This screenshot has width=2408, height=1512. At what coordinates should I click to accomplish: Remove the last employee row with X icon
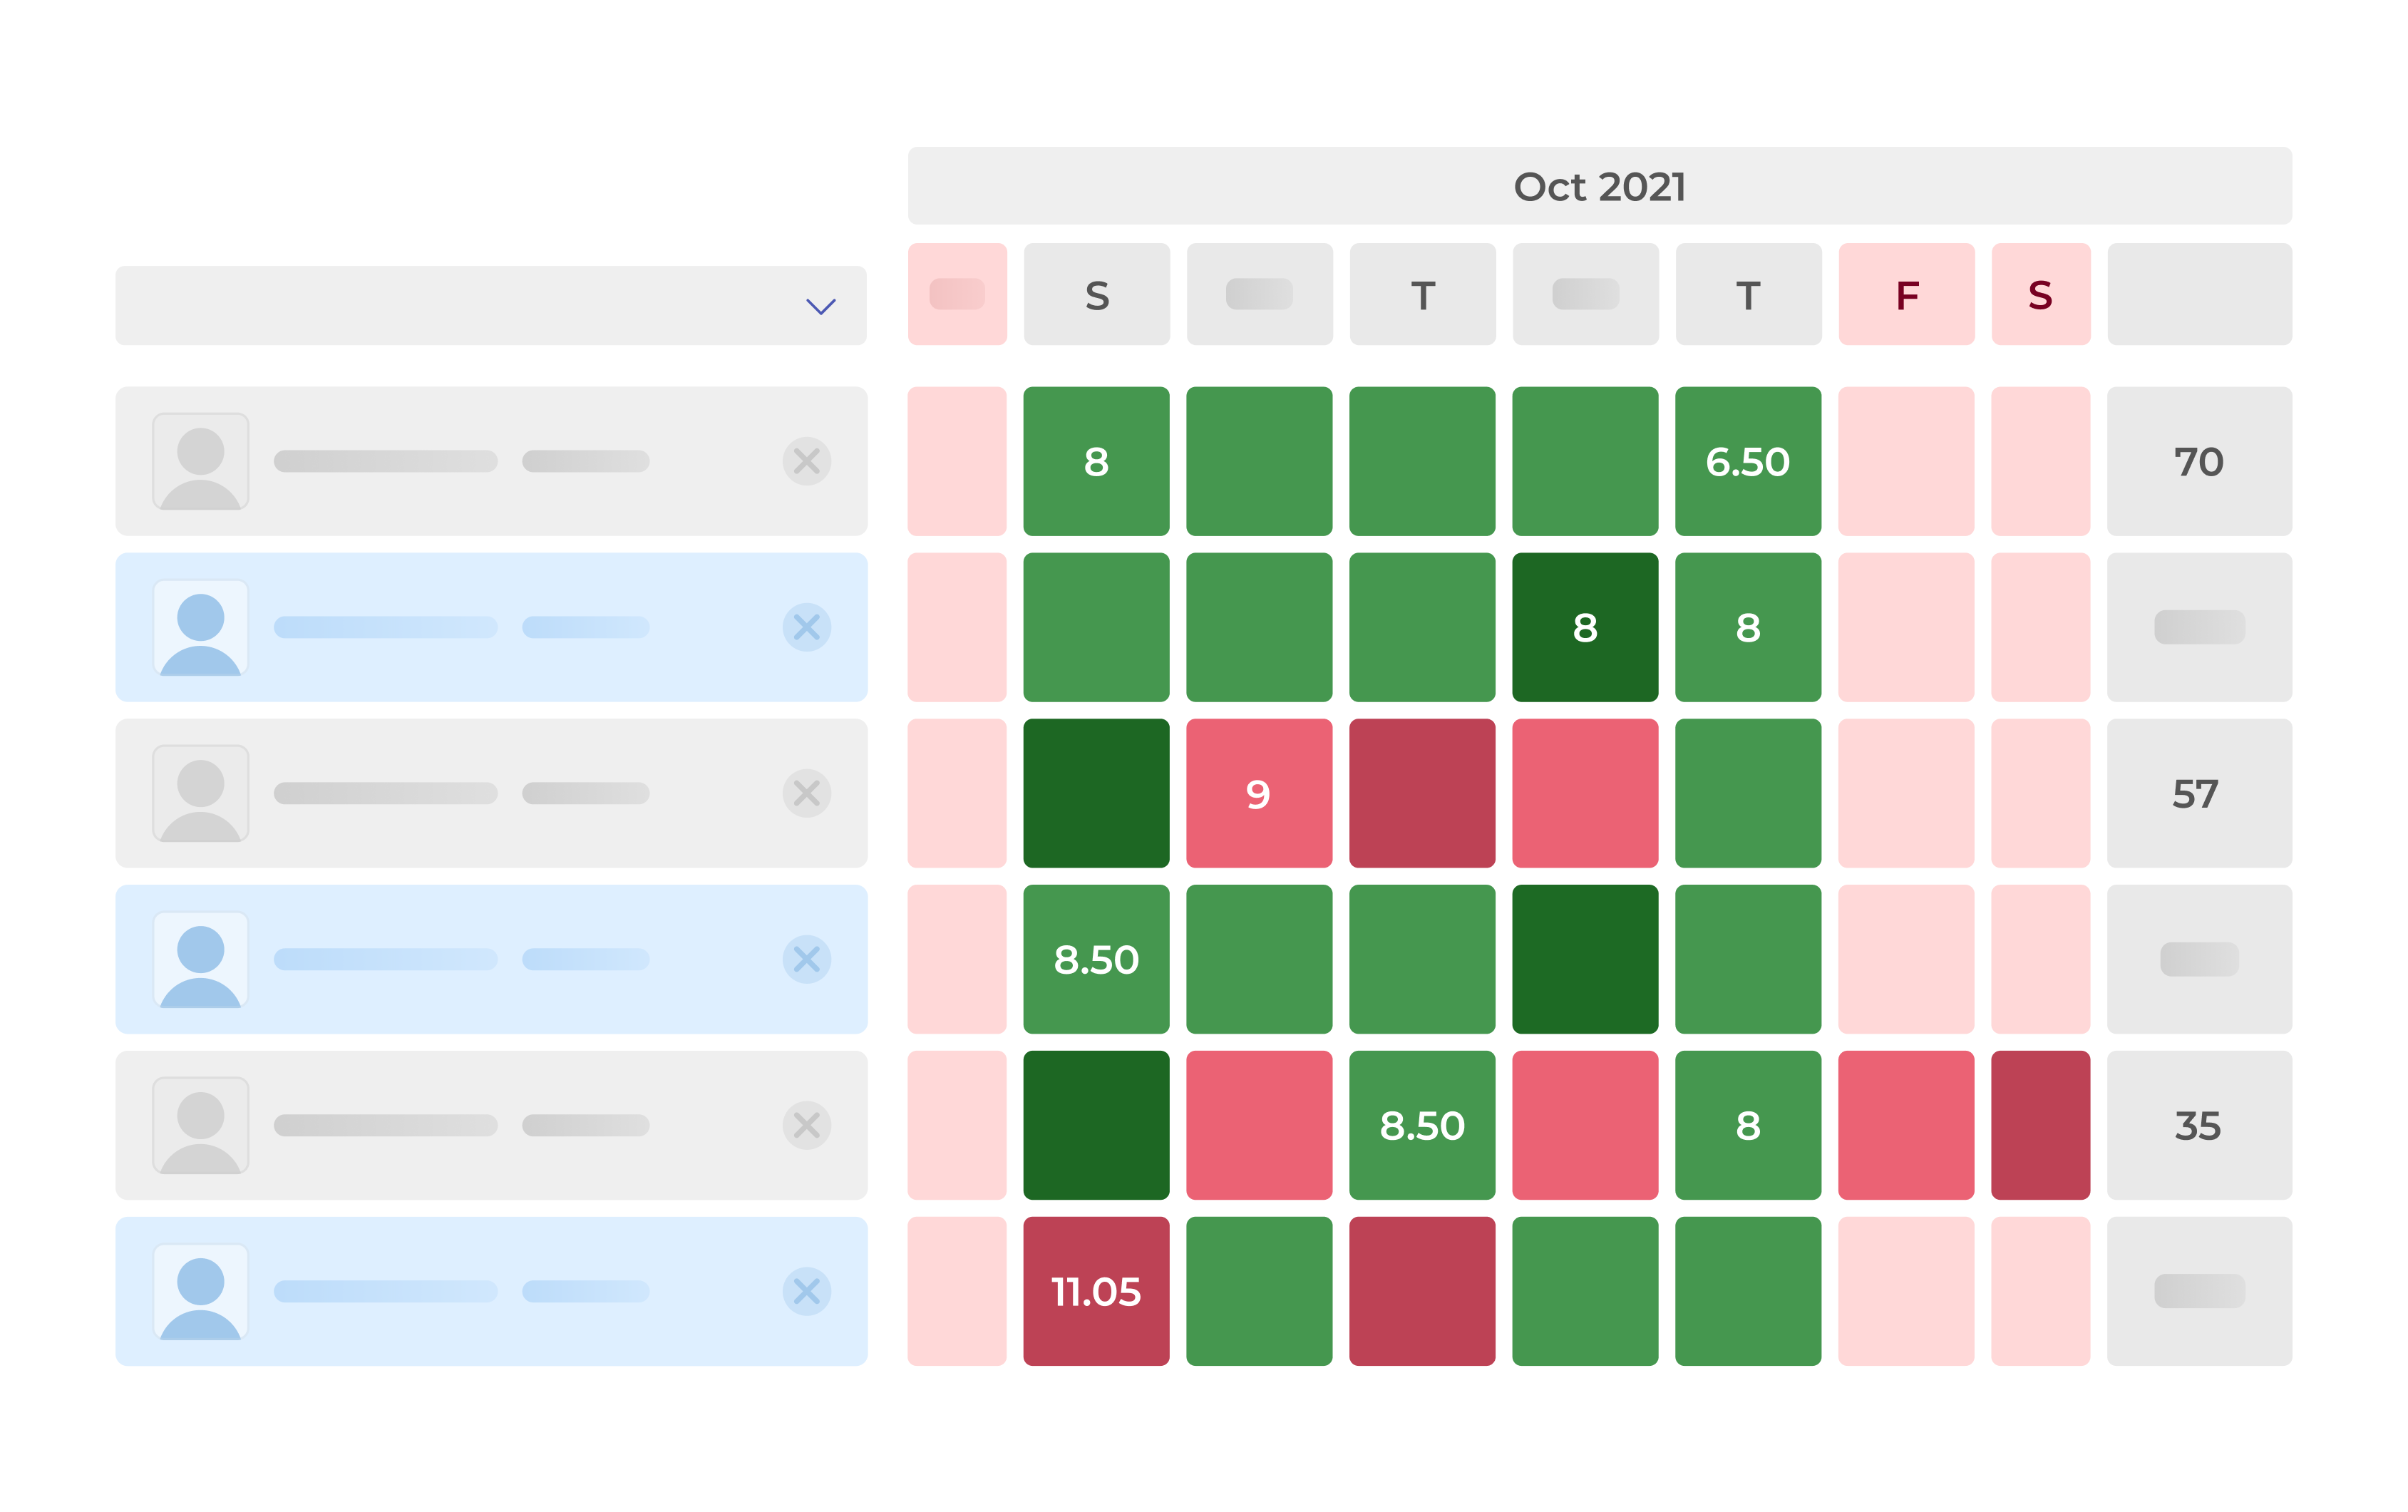806,1291
